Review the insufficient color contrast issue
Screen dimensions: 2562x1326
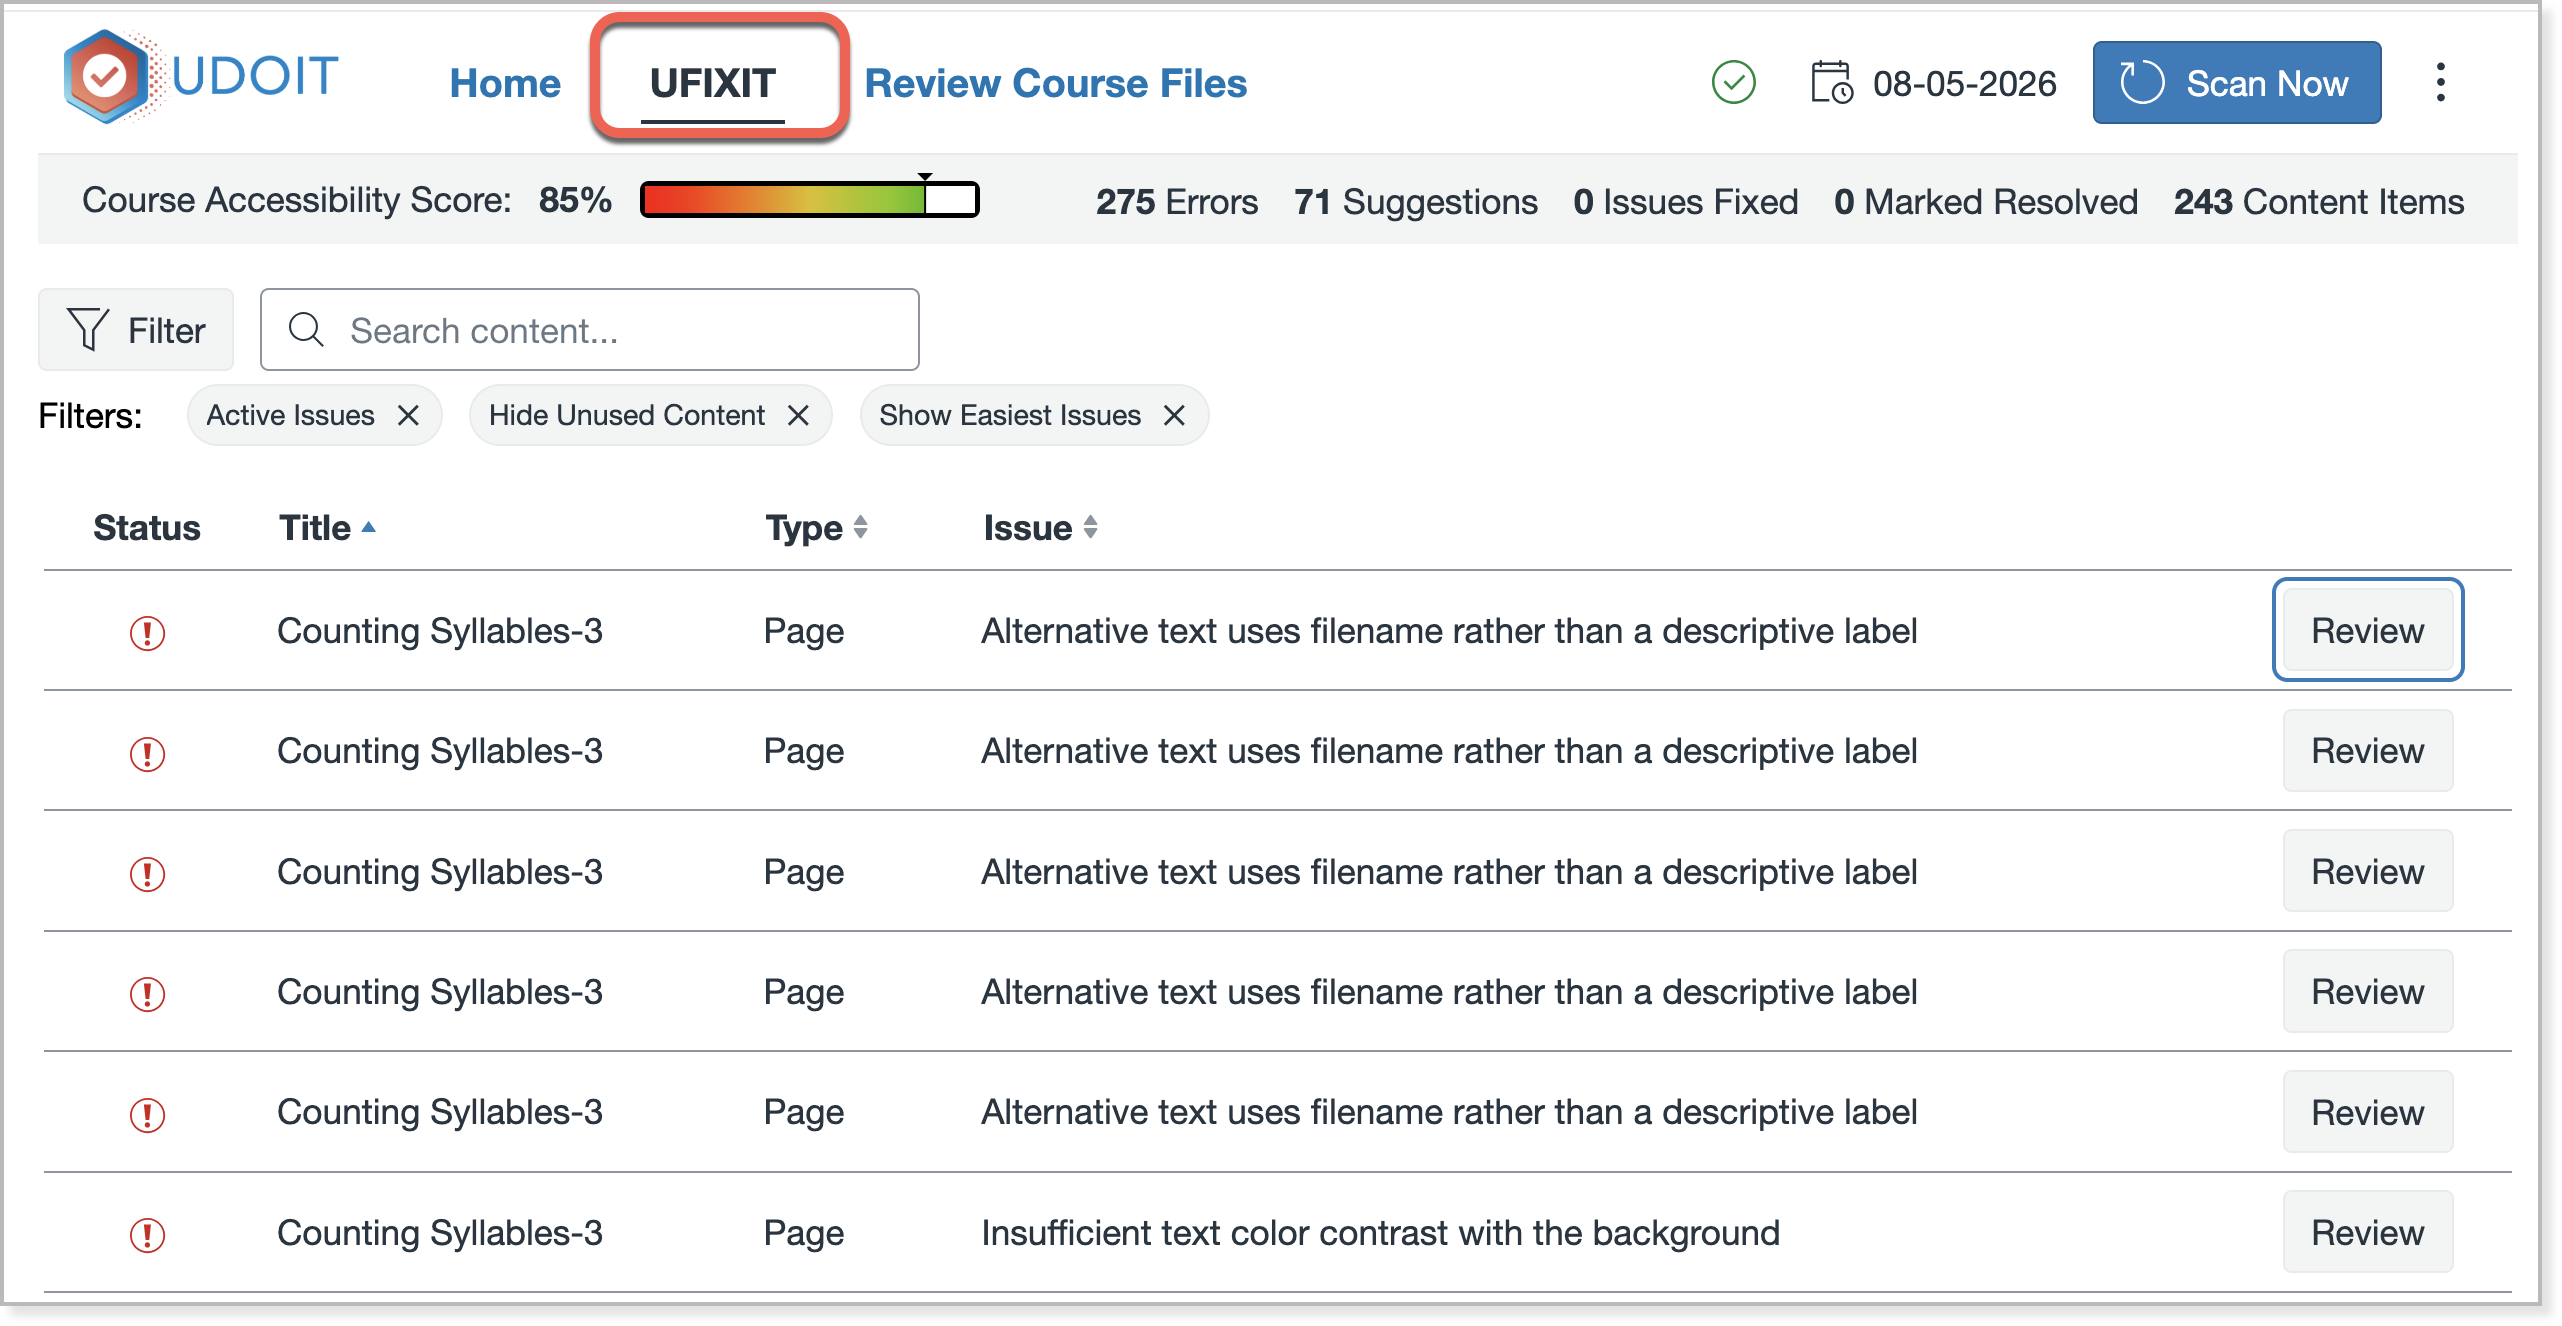[x=2368, y=1232]
